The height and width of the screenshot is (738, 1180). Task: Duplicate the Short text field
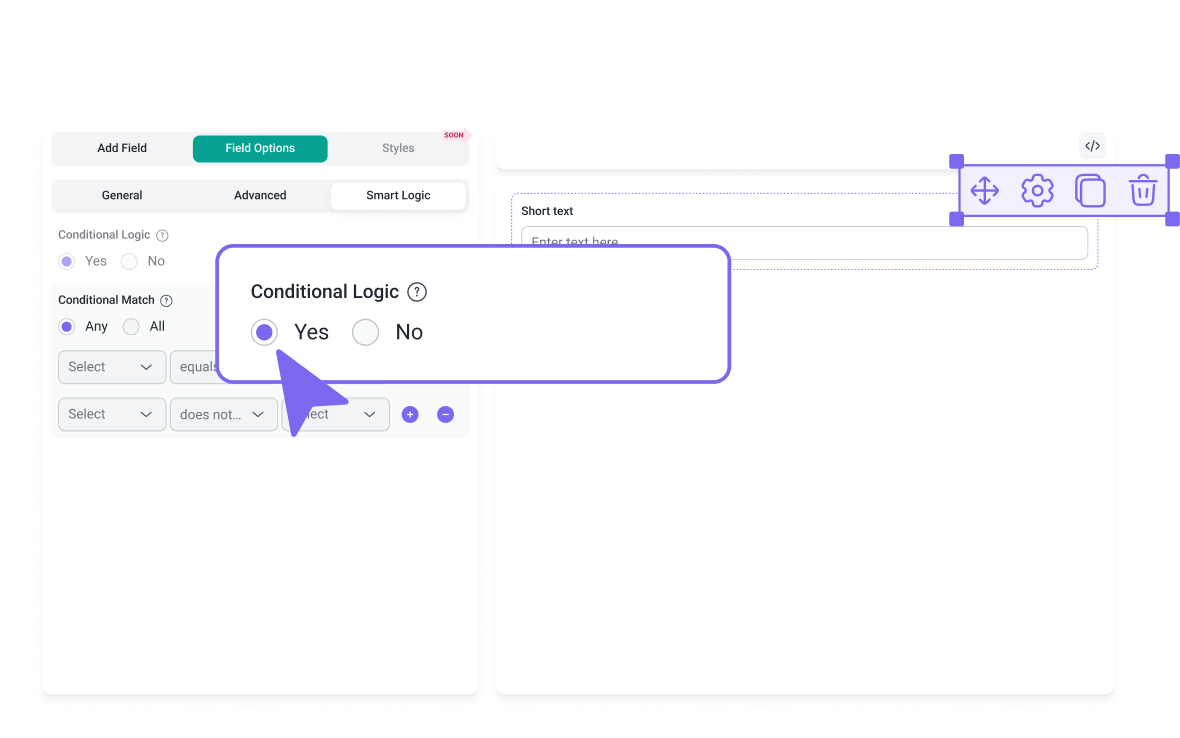[x=1090, y=190]
